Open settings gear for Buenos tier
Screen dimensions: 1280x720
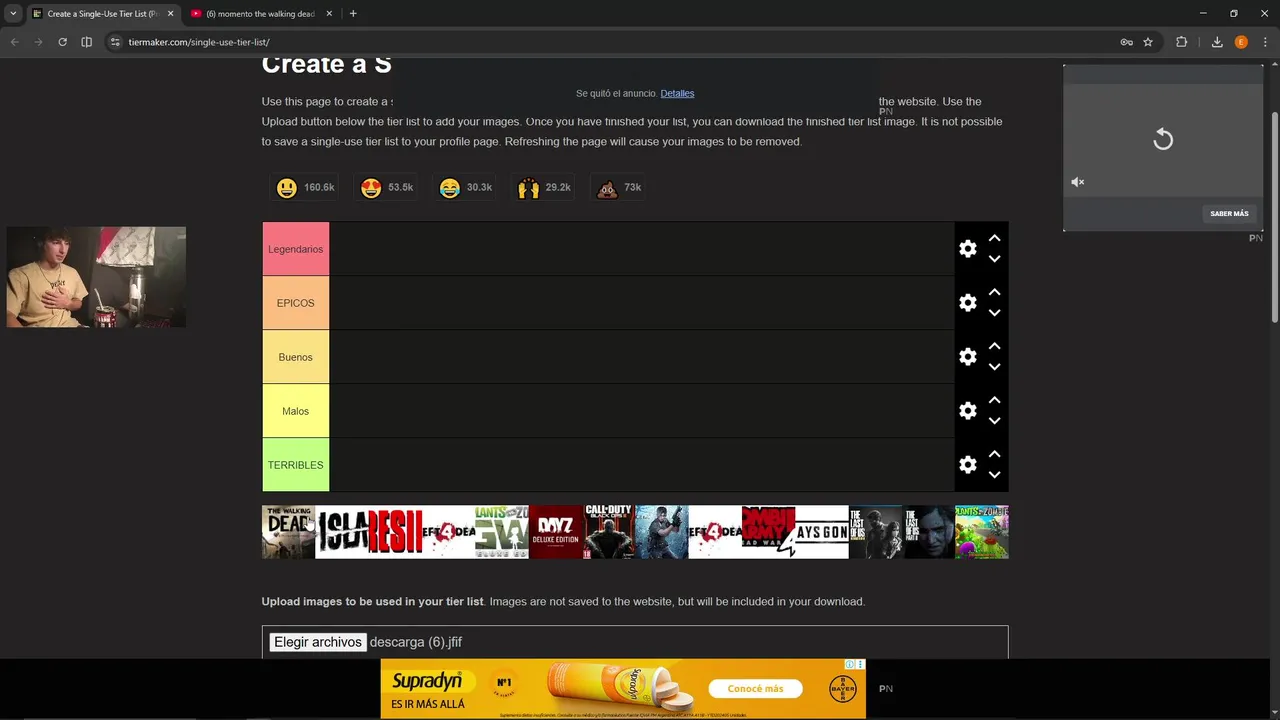967,357
